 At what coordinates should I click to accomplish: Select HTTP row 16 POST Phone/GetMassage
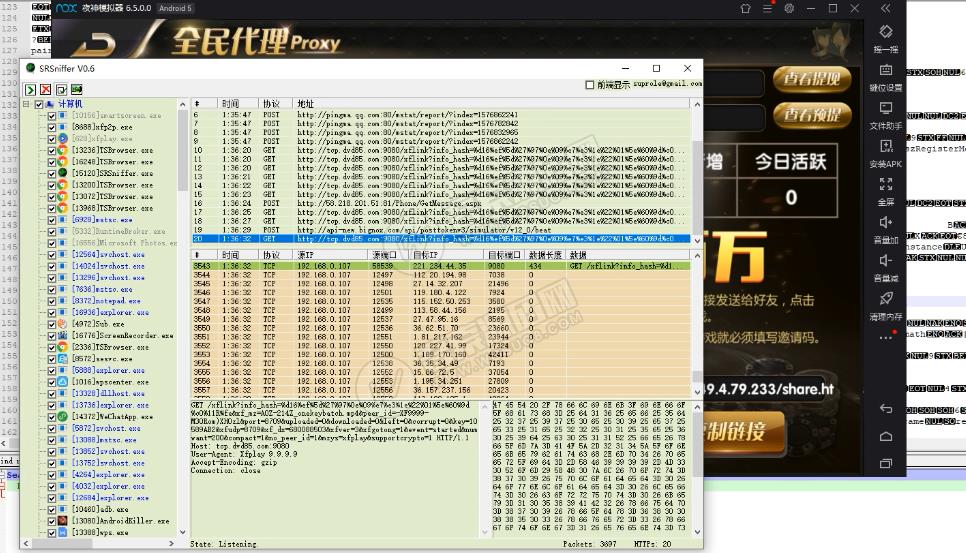point(441,203)
